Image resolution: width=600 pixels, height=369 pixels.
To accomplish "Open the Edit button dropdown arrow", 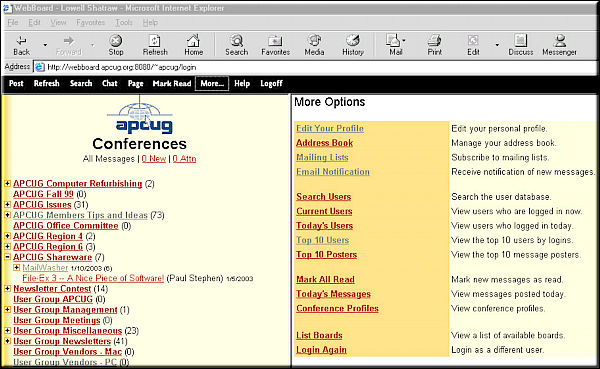I will 497,45.
